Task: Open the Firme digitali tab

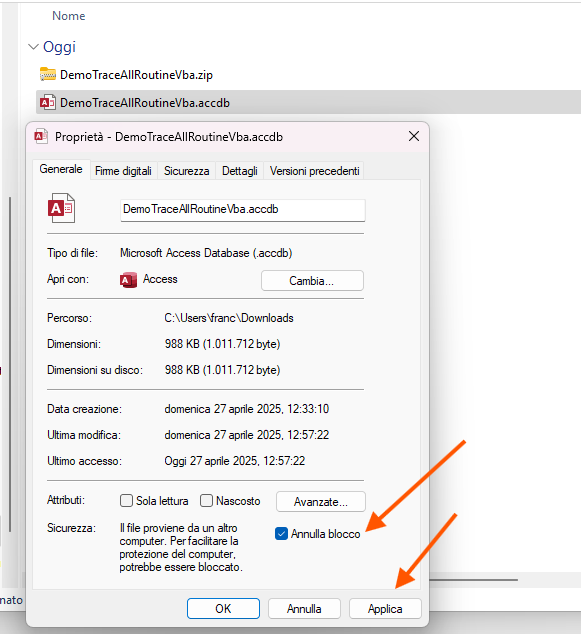Action: click(x=123, y=171)
